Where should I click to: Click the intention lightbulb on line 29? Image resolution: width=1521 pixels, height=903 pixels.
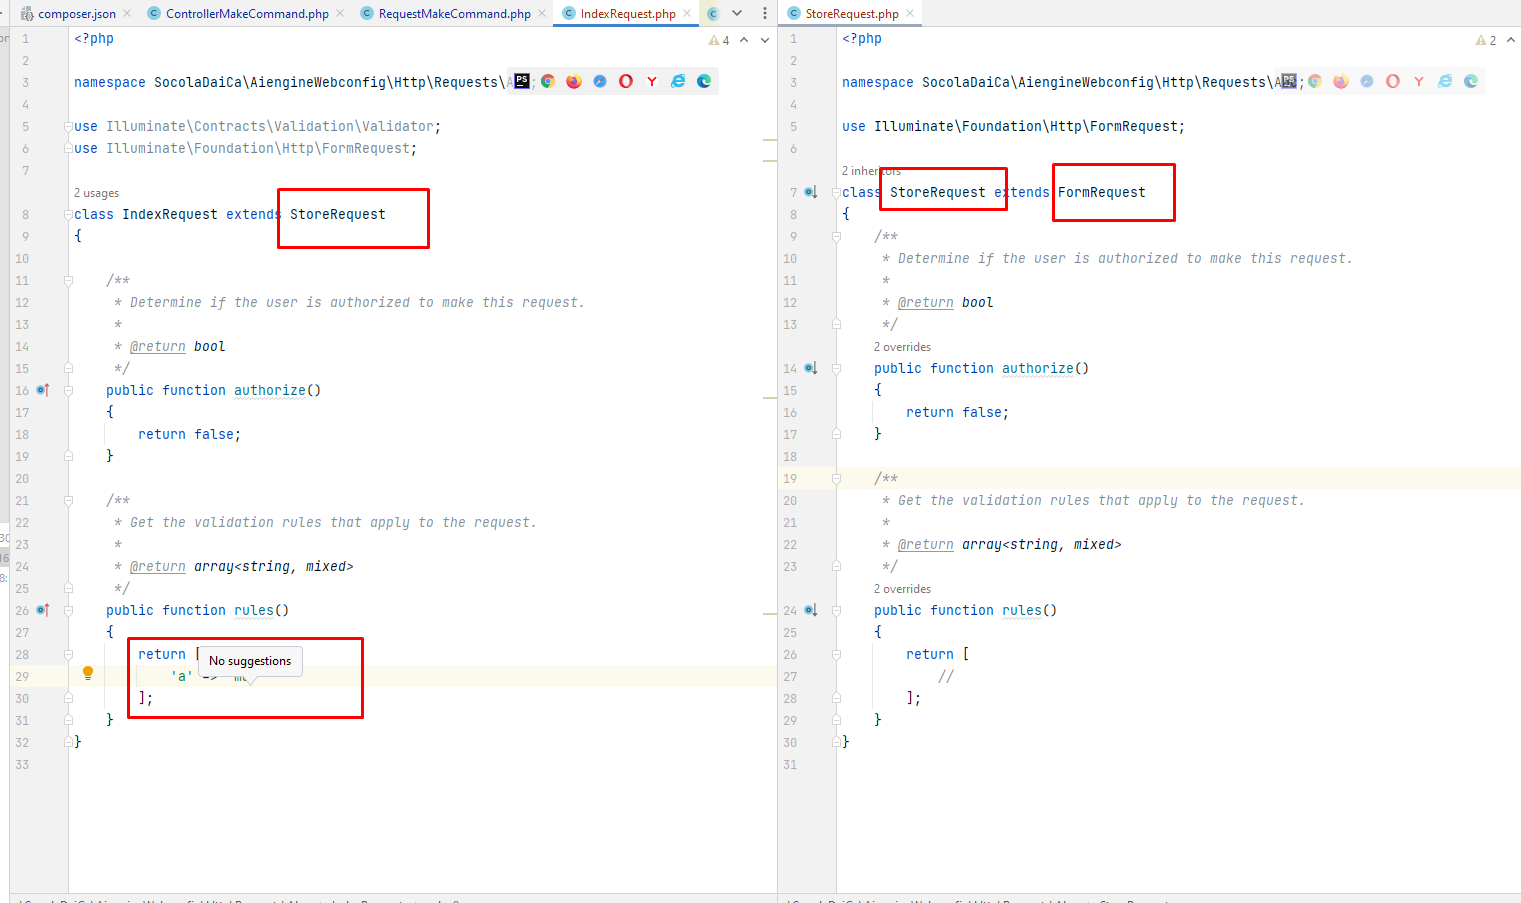[88, 673]
